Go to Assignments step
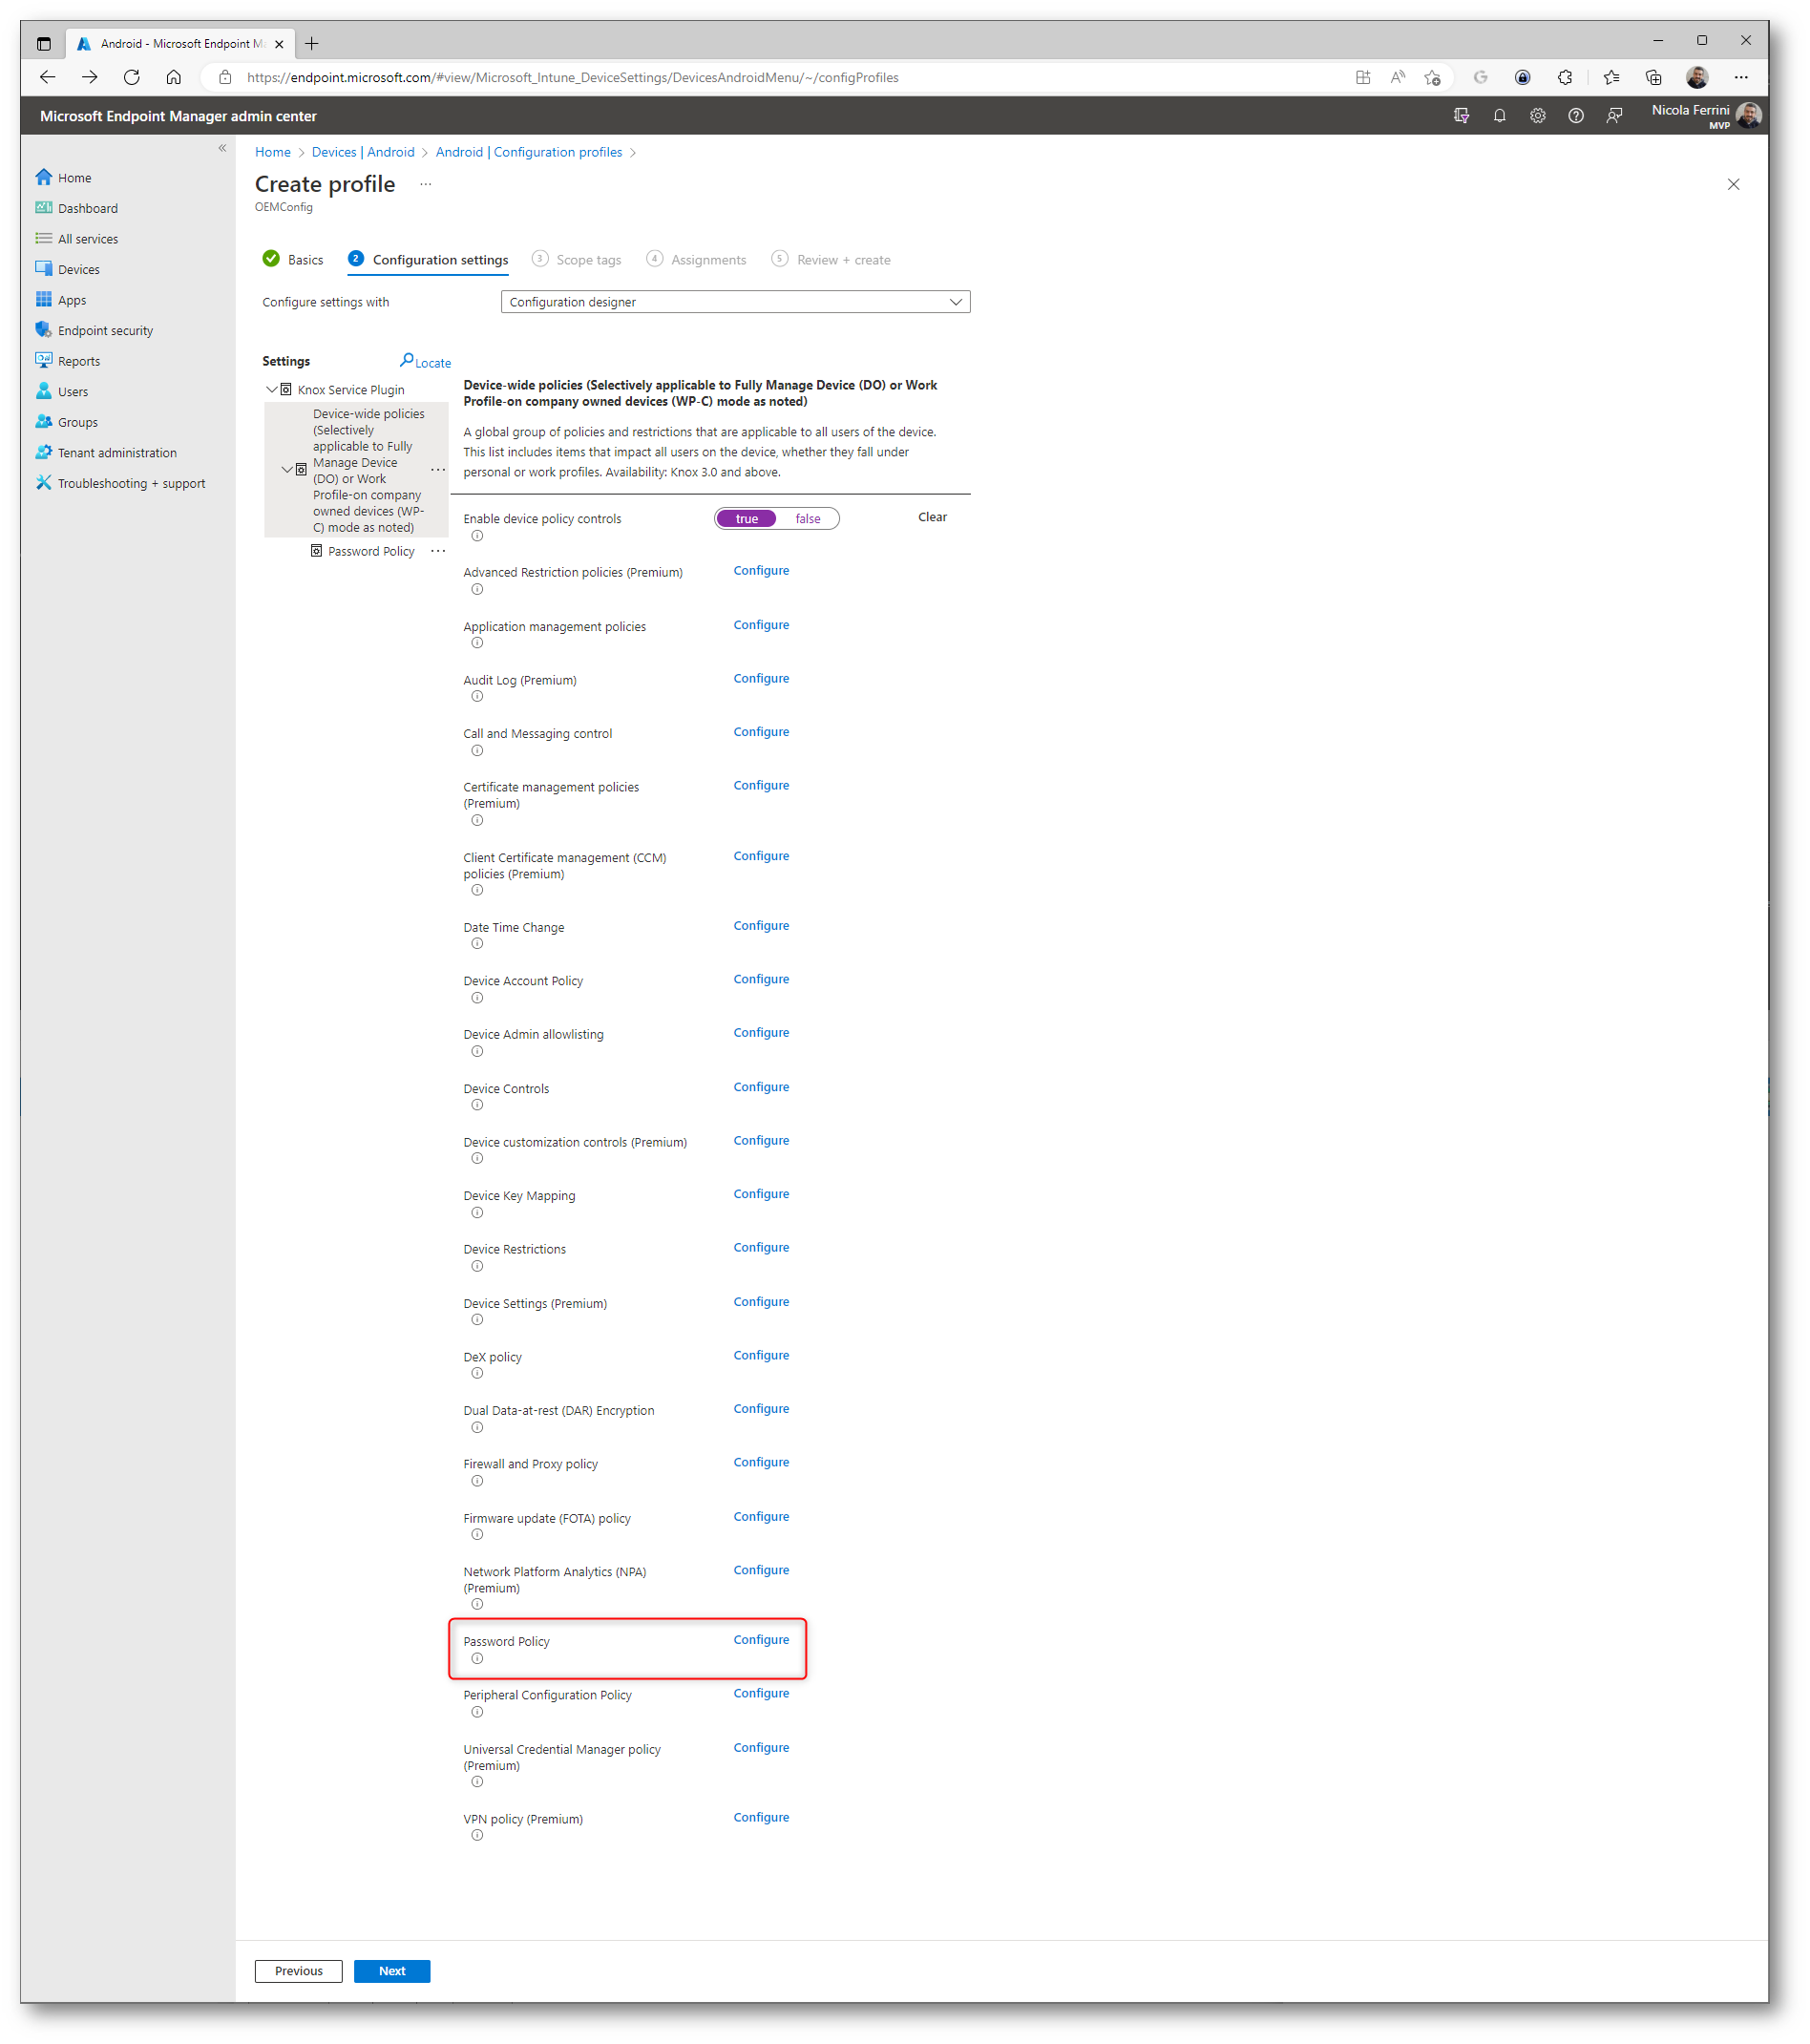Screen dimensions: 1810x2044 pos(696,260)
